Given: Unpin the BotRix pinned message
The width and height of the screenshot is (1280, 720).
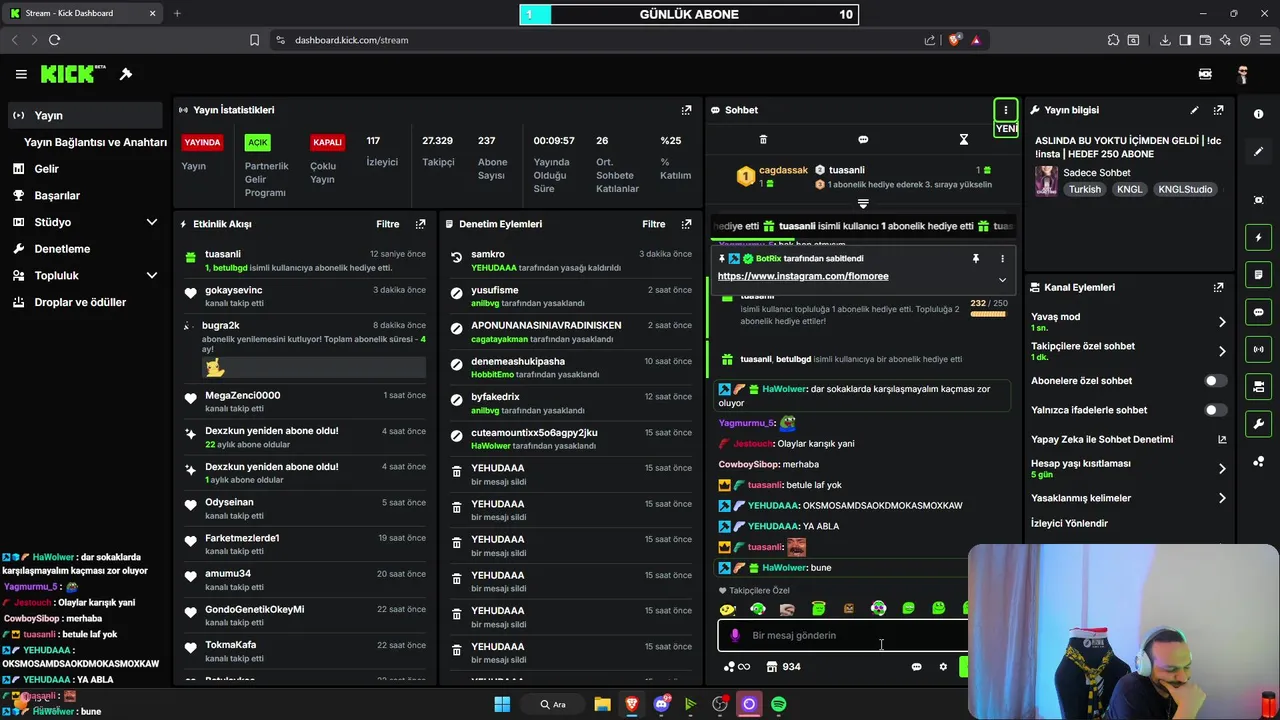Looking at the screenshot, I should 975,258.
